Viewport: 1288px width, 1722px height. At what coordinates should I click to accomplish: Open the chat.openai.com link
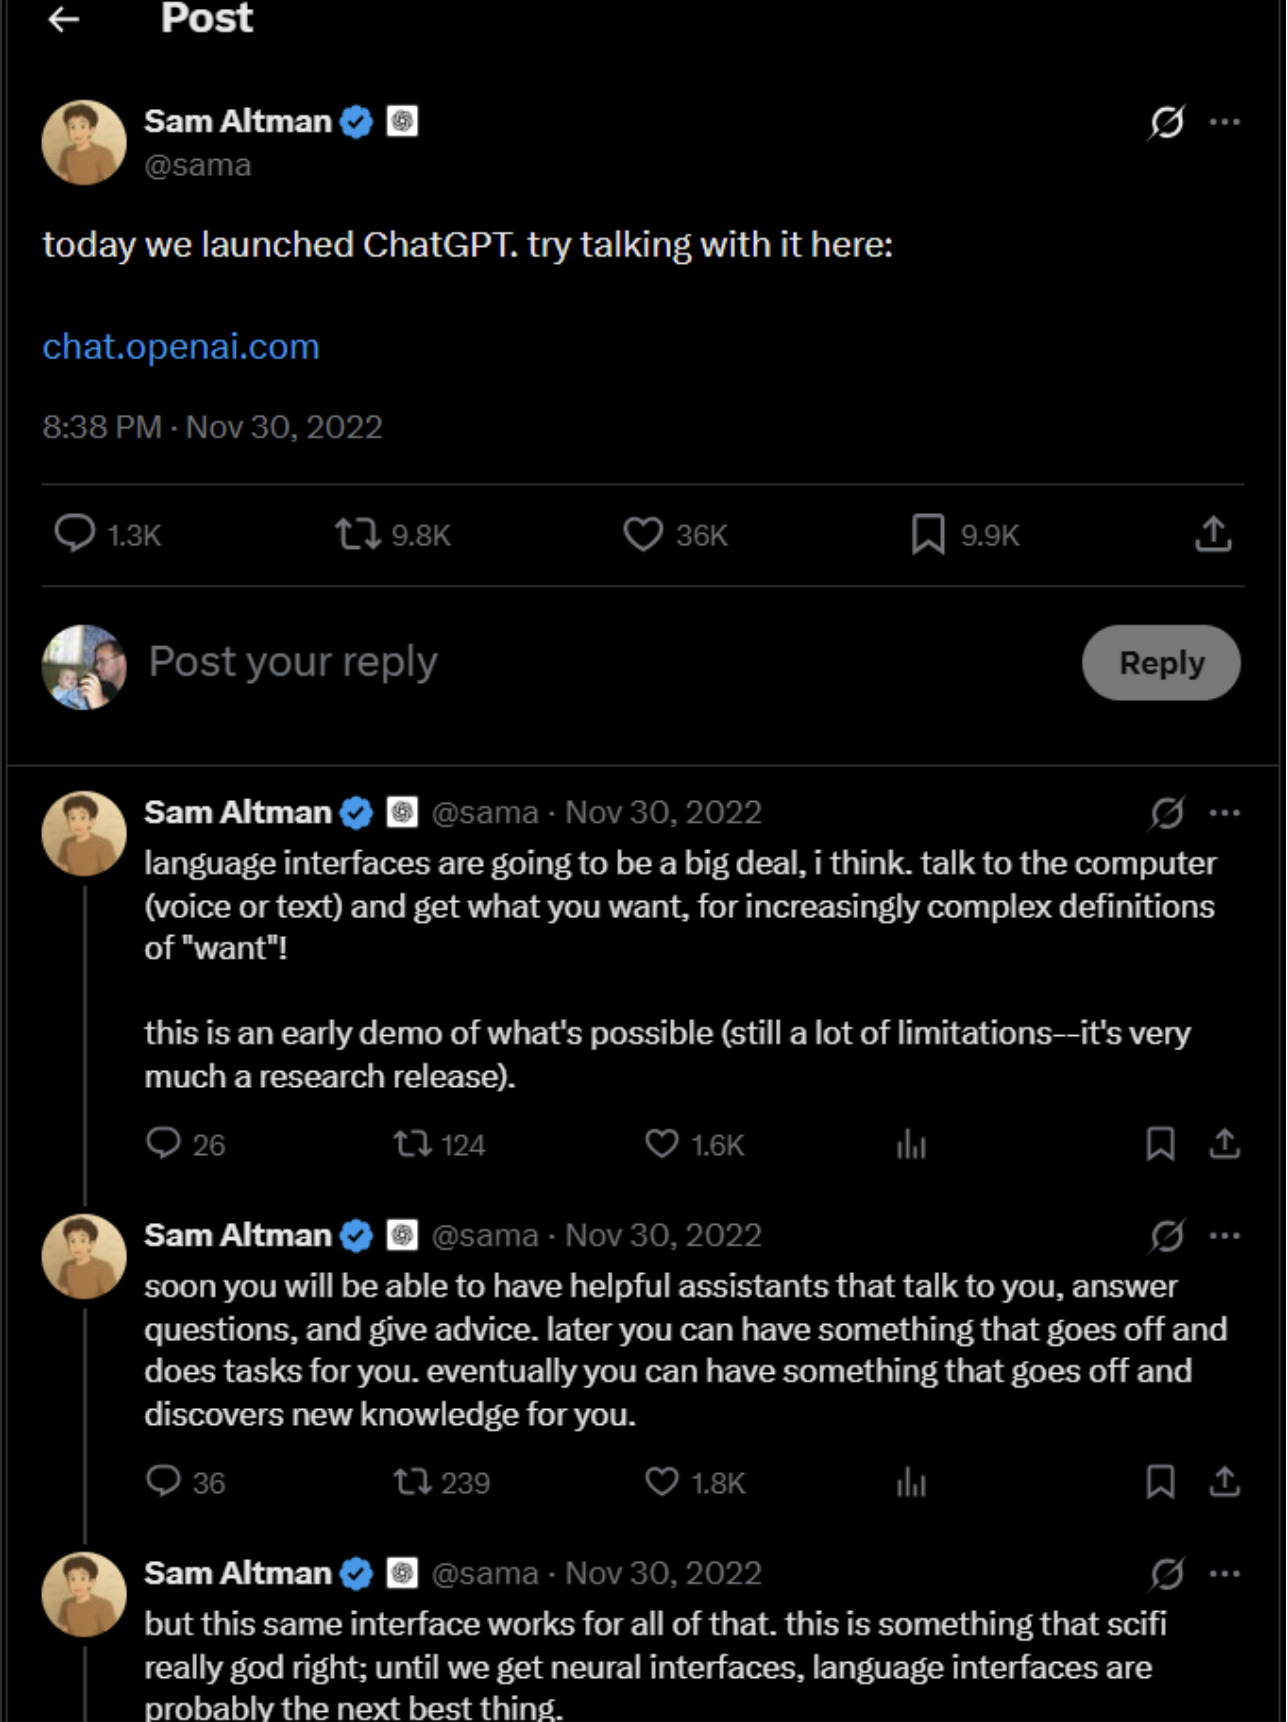pos(181,347)
